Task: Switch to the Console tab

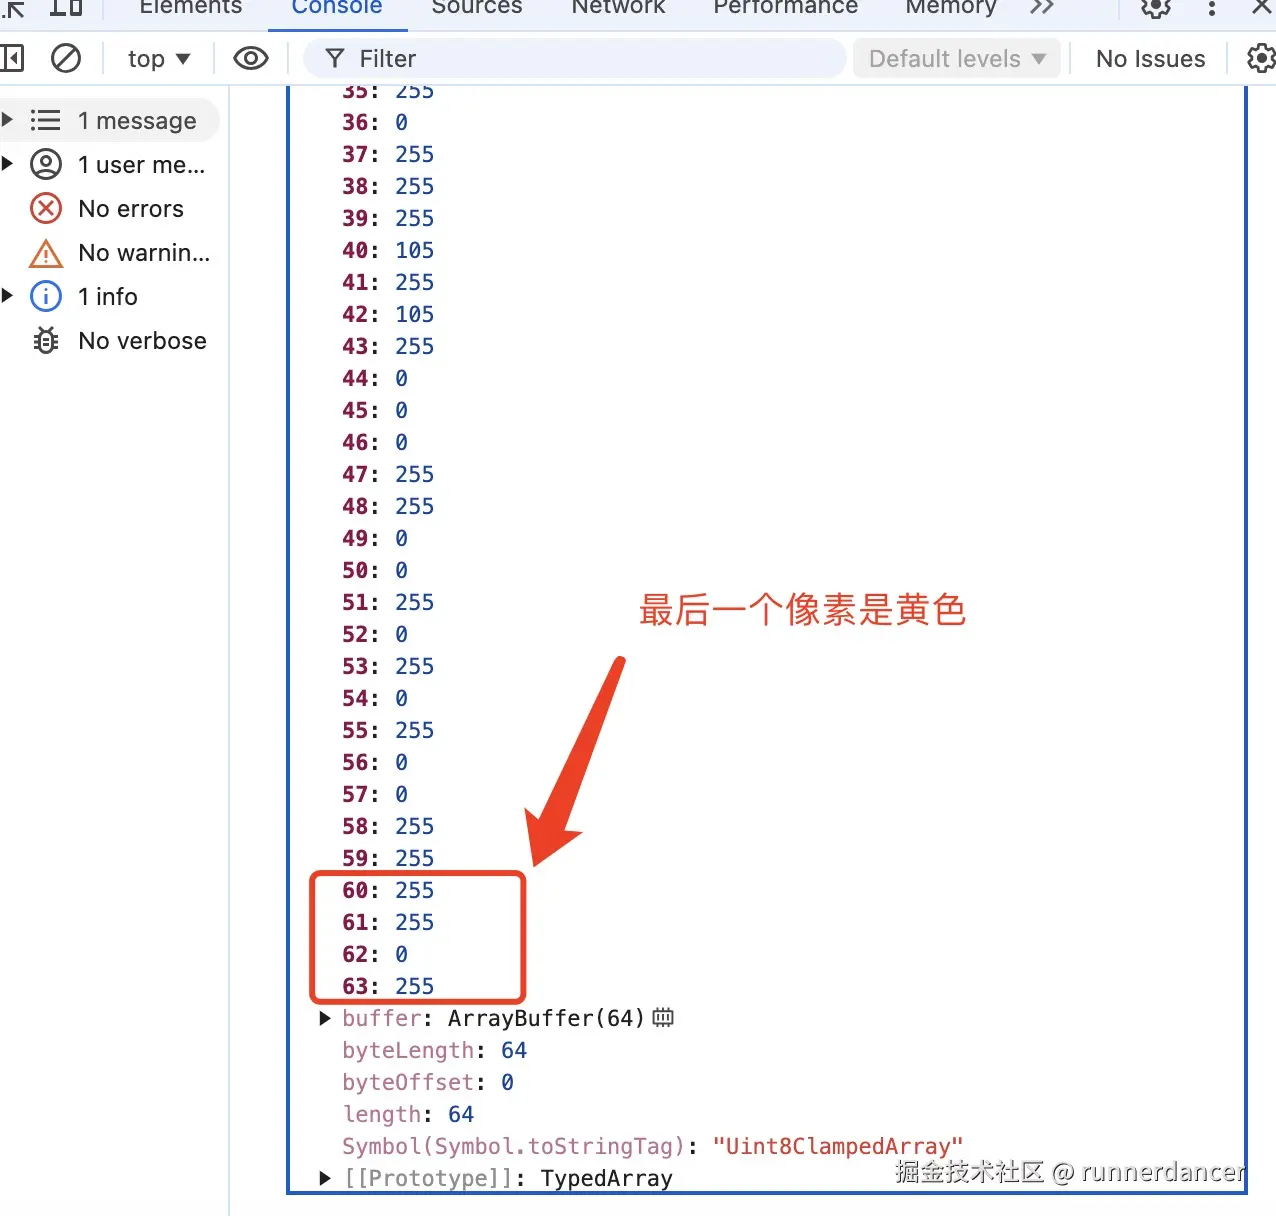Action: 337,8
